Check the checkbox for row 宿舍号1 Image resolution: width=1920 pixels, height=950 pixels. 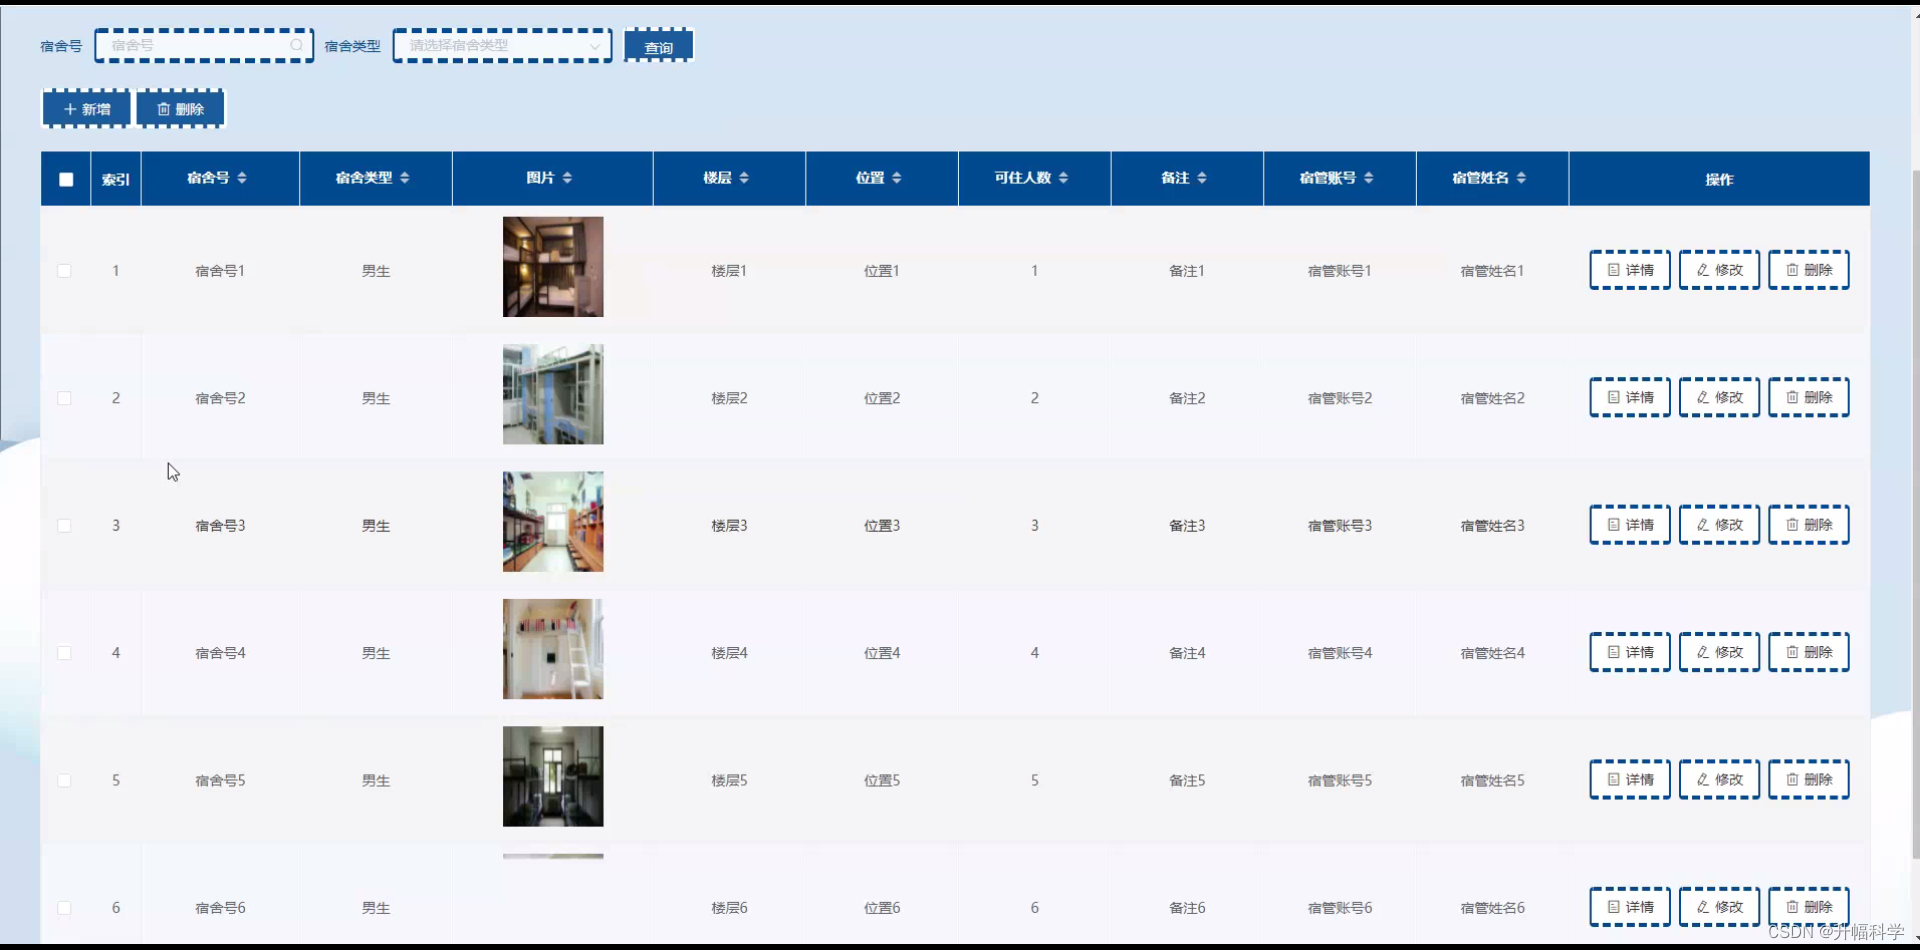65,270
